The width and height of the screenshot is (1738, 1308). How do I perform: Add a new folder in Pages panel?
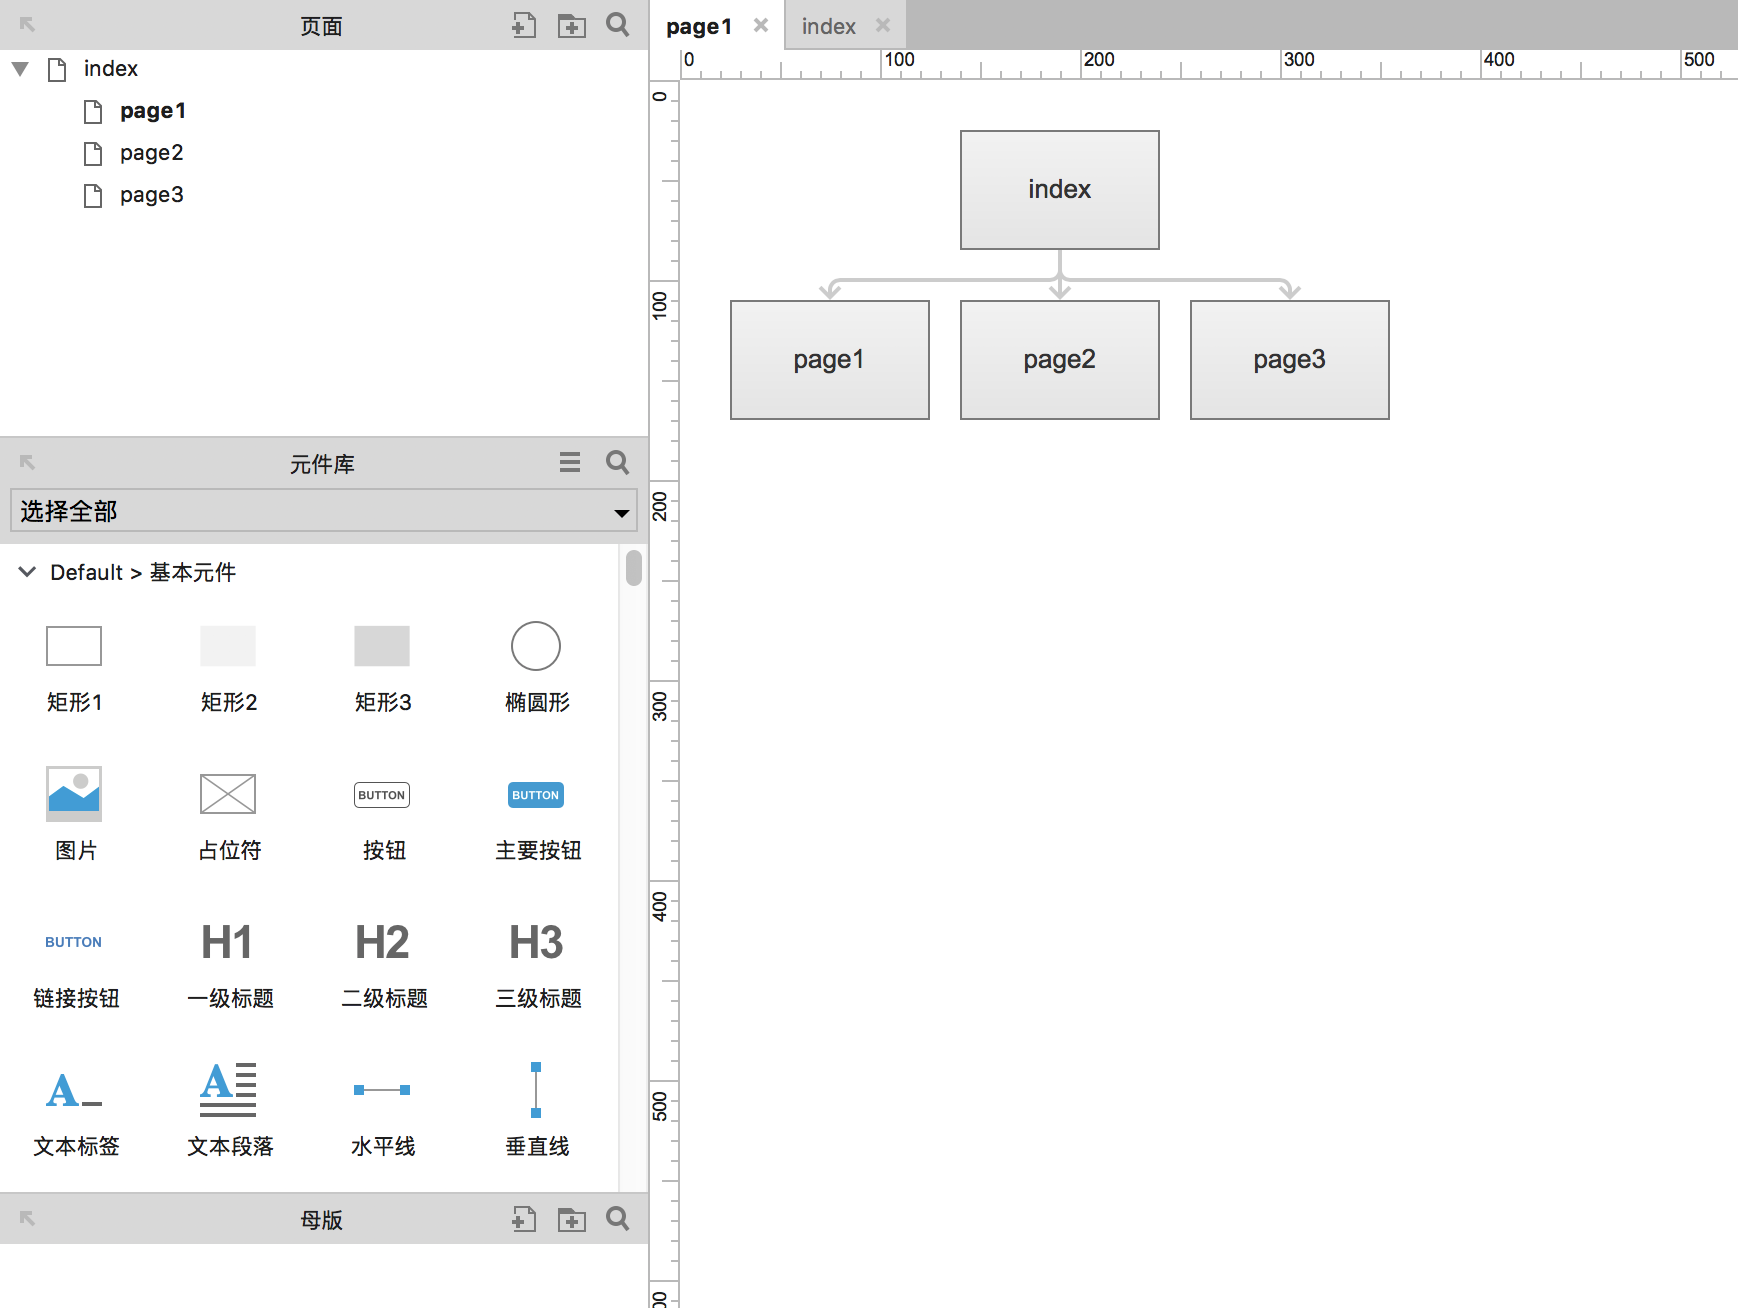[572, 25]
